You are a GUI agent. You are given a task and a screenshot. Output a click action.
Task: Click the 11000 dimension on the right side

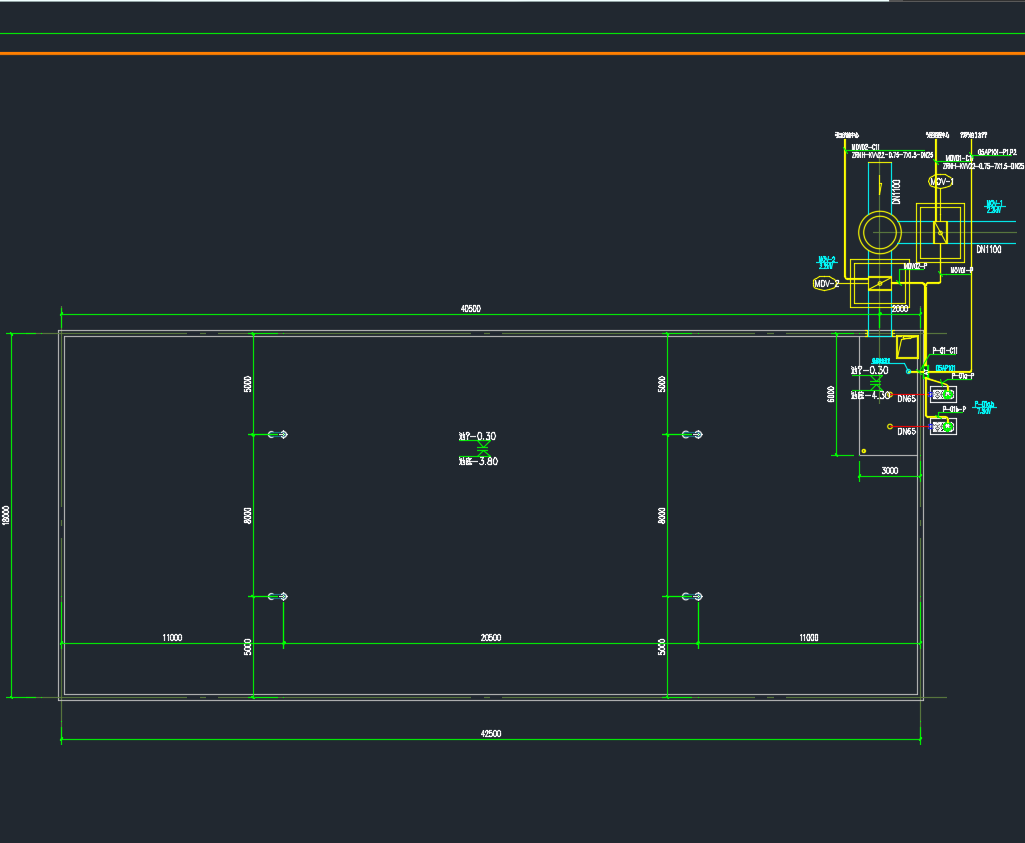[809, 637]
